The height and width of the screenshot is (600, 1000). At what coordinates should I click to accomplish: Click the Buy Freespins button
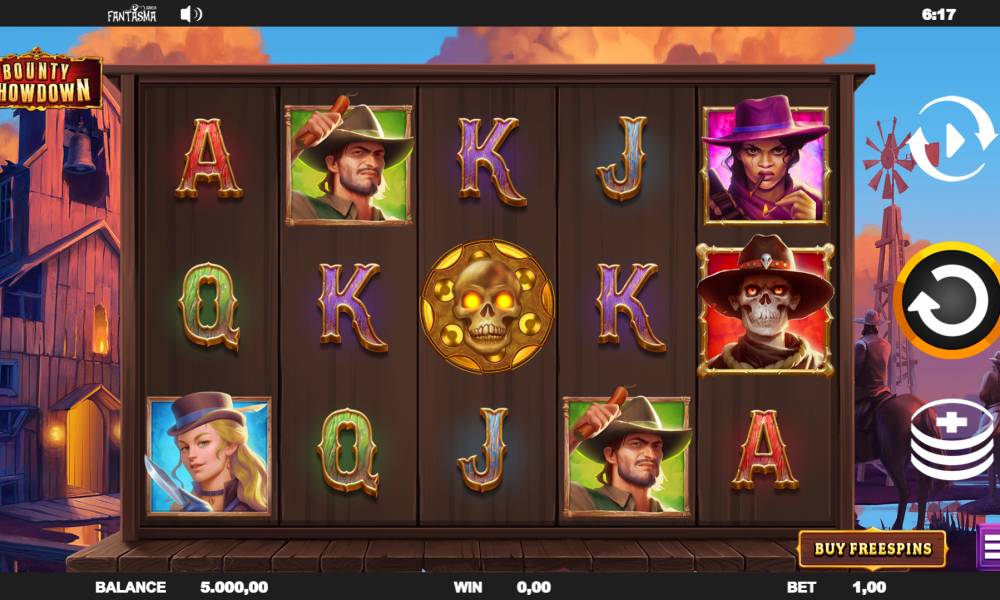pyautogui.click(x=872, y=548)
